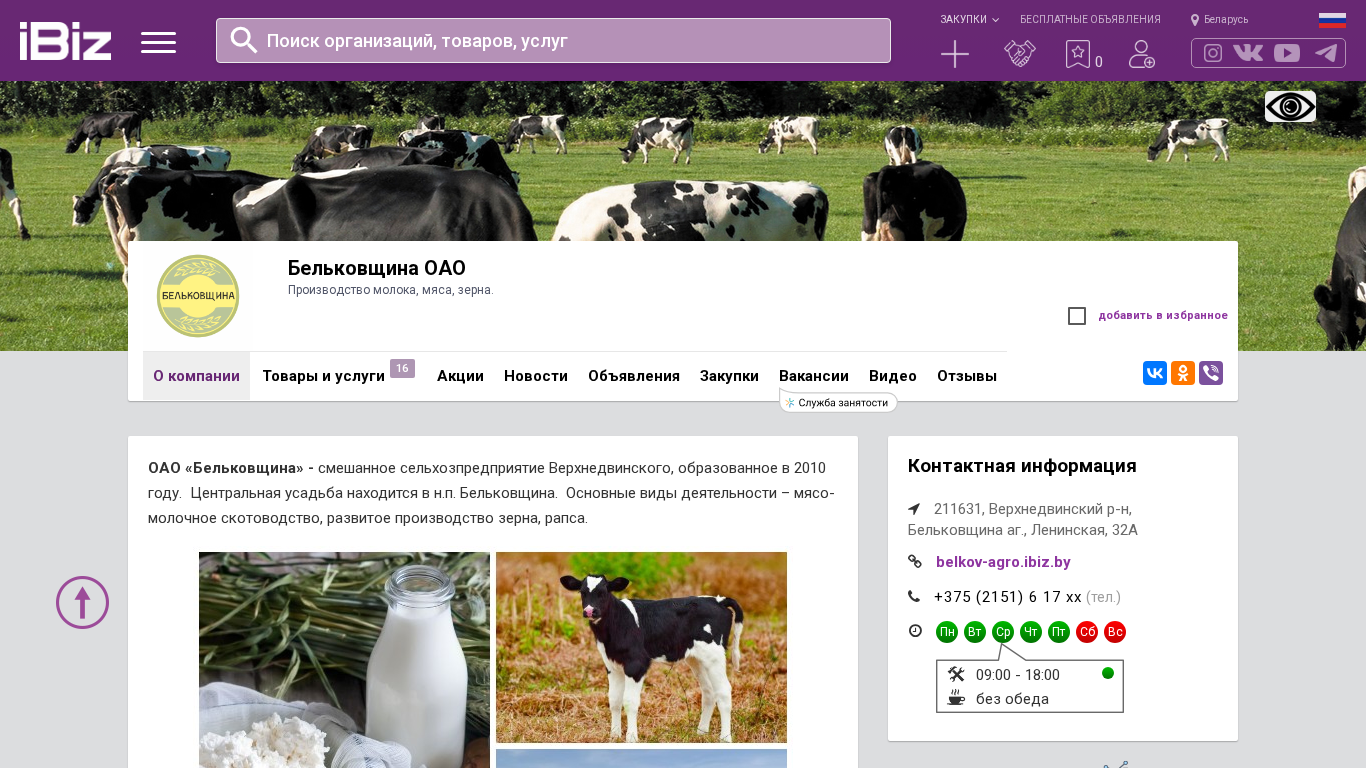The width and height of the screenshot is (1366, 768).
Task: Select Wednesday (Ср) schedule day
Action: (1003, 632)
